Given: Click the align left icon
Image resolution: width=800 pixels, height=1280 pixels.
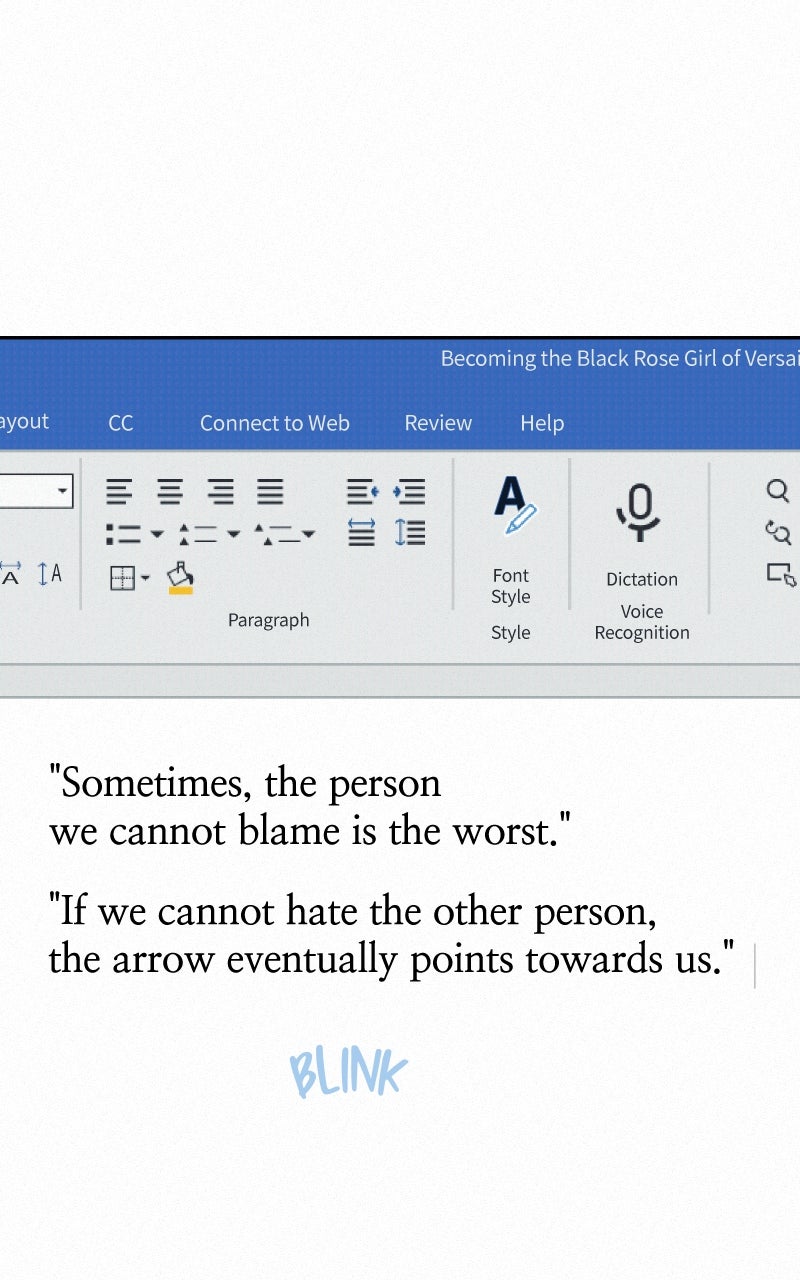Looking at the screenshot, I should pyautogui.click(x=120, y=491).
